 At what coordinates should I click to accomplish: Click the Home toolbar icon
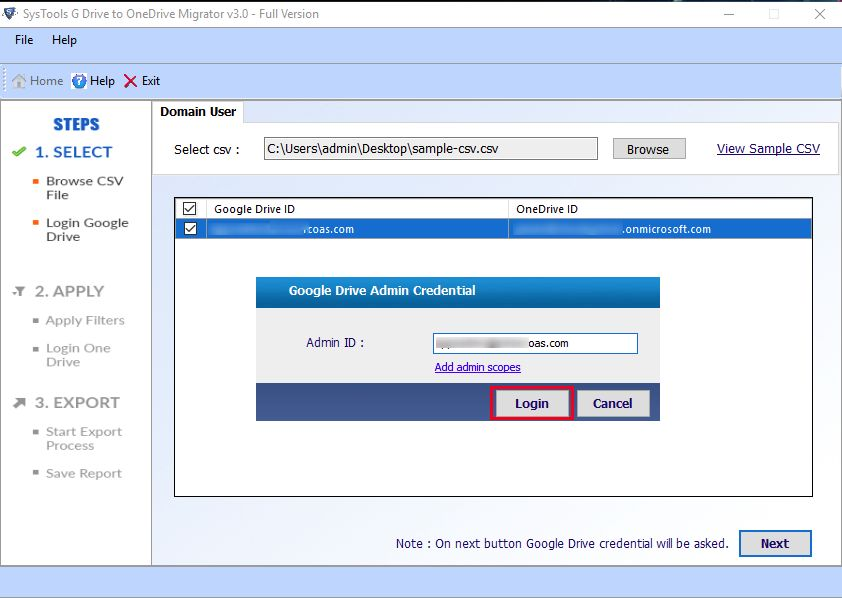click(19, 81)
